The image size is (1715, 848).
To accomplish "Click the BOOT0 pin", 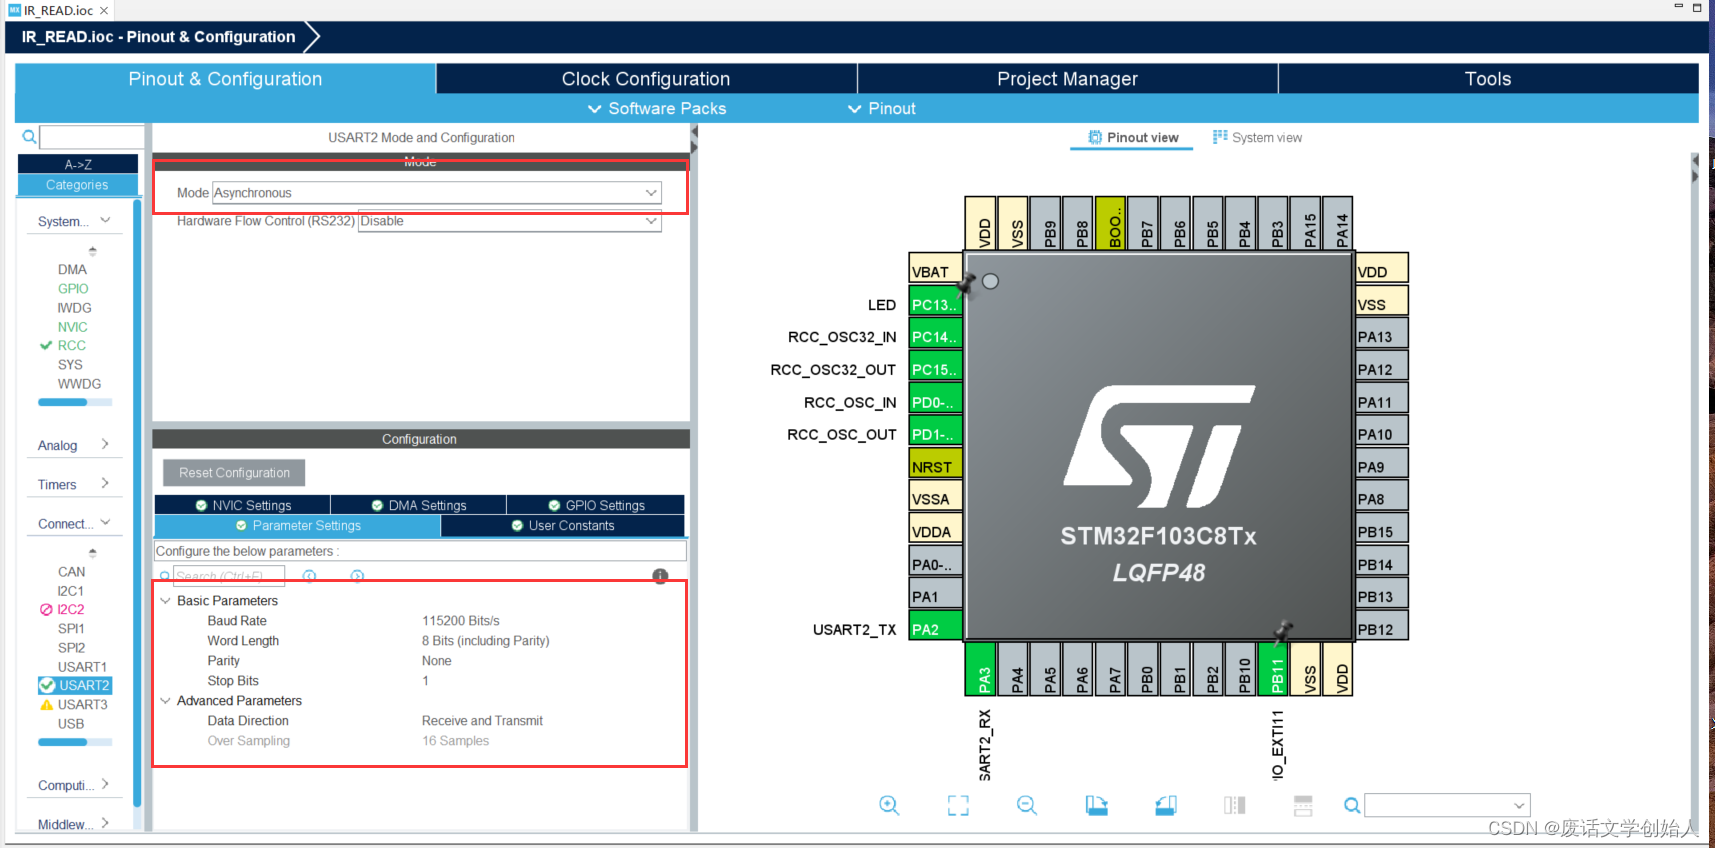I will coord(1110,223).
